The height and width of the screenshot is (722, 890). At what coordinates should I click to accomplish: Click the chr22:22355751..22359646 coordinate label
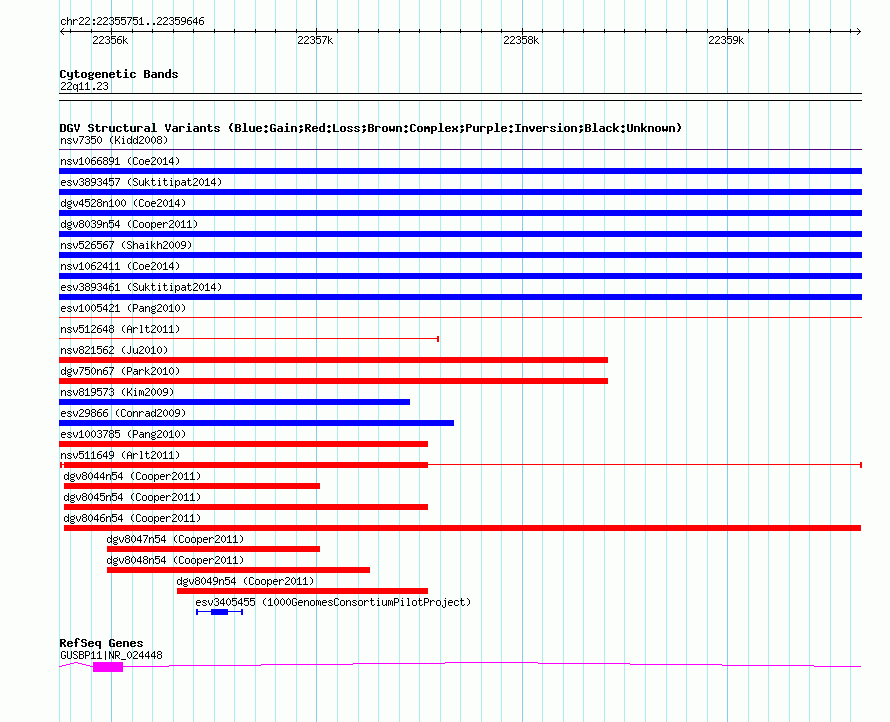(132, 22)
